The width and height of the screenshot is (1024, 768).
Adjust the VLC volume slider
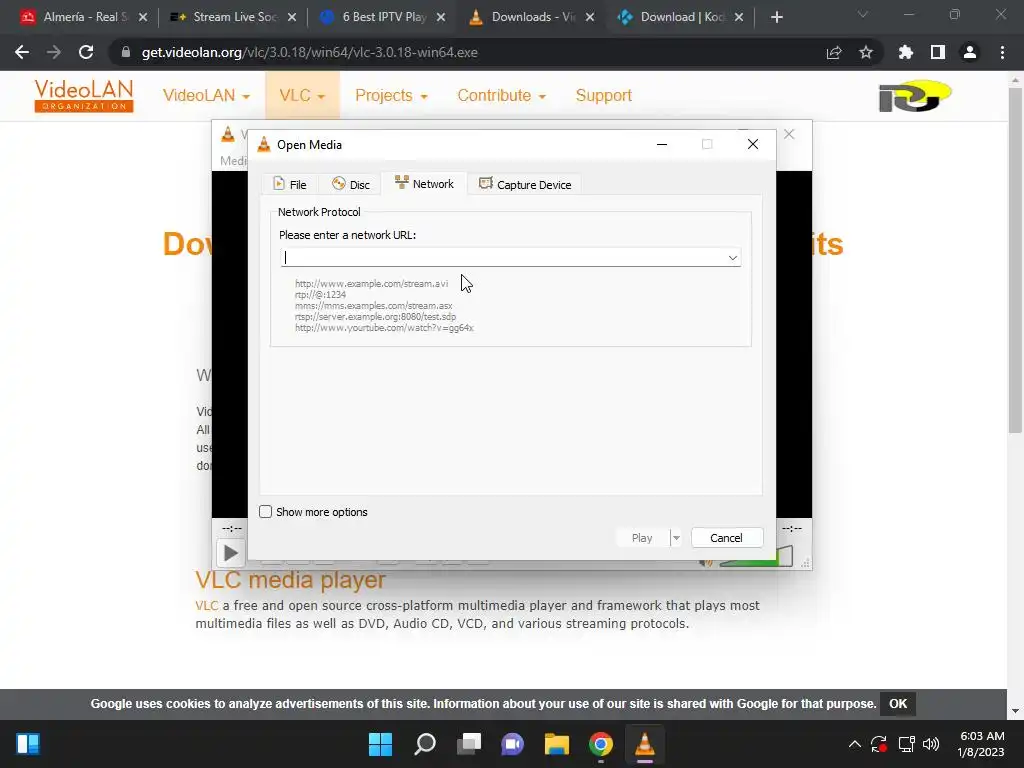point(756,558)
